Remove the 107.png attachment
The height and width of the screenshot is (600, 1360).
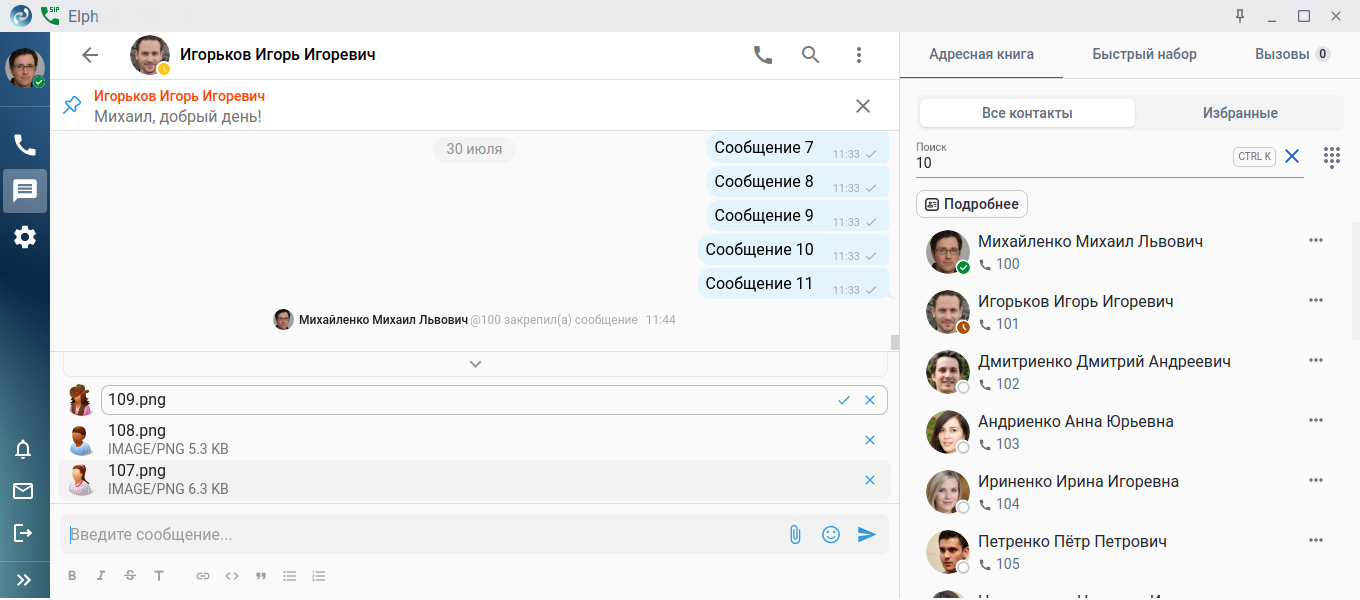tap(870, 480)
